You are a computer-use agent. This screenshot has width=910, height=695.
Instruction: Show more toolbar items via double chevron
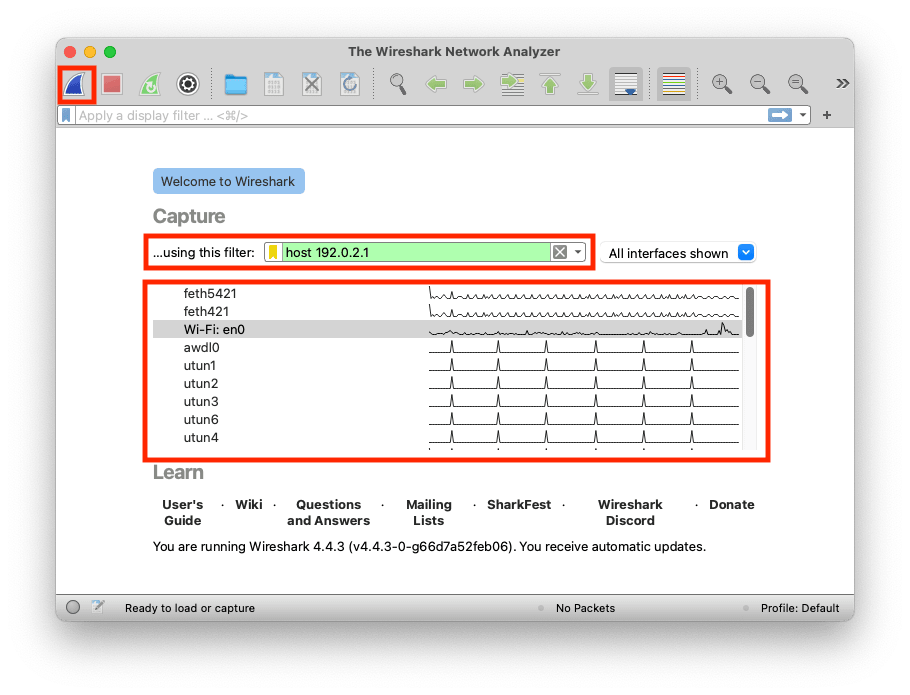(x=842, y=84)
